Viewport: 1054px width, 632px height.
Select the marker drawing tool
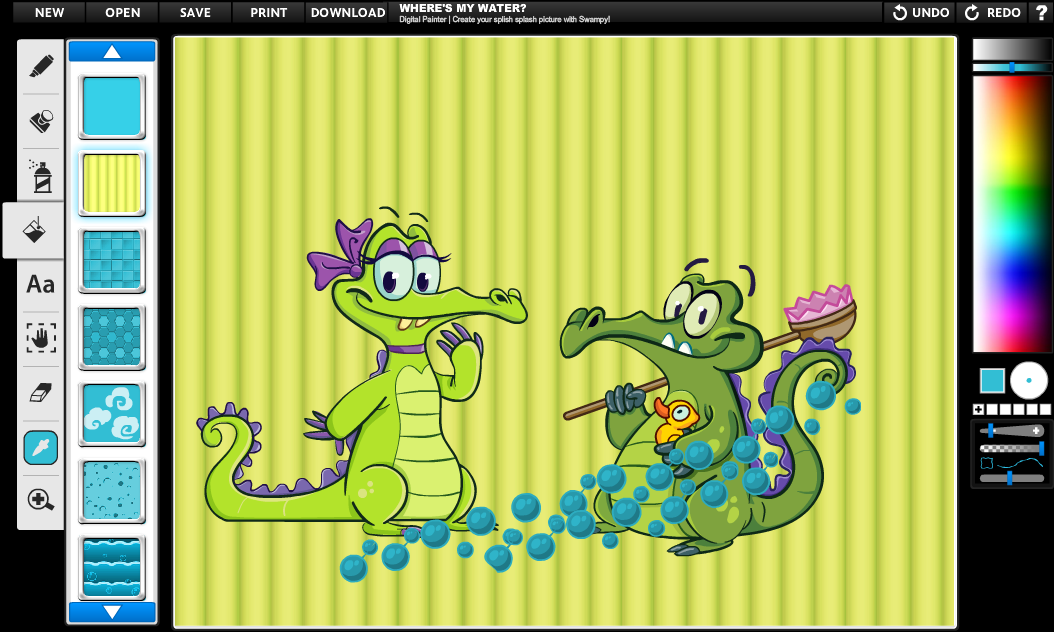41,66
